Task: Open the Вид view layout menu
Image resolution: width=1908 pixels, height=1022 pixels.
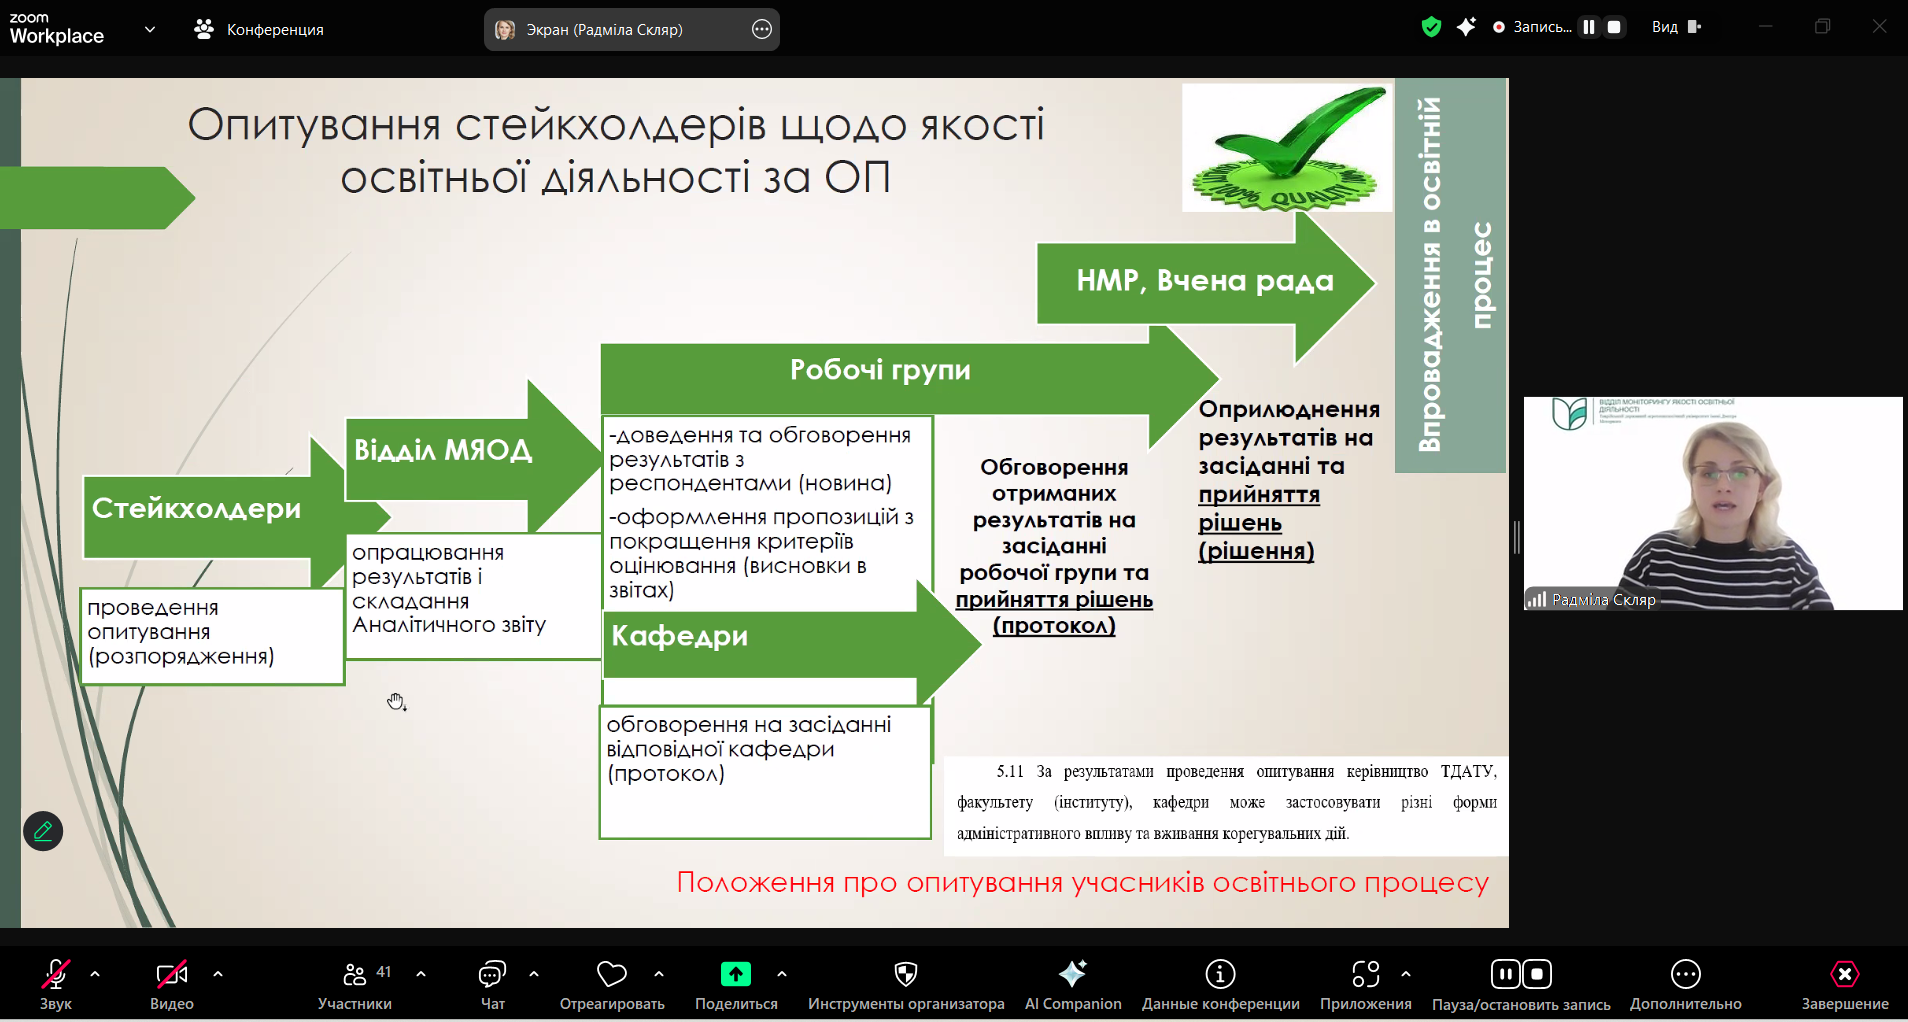Action: (1676, 27)
